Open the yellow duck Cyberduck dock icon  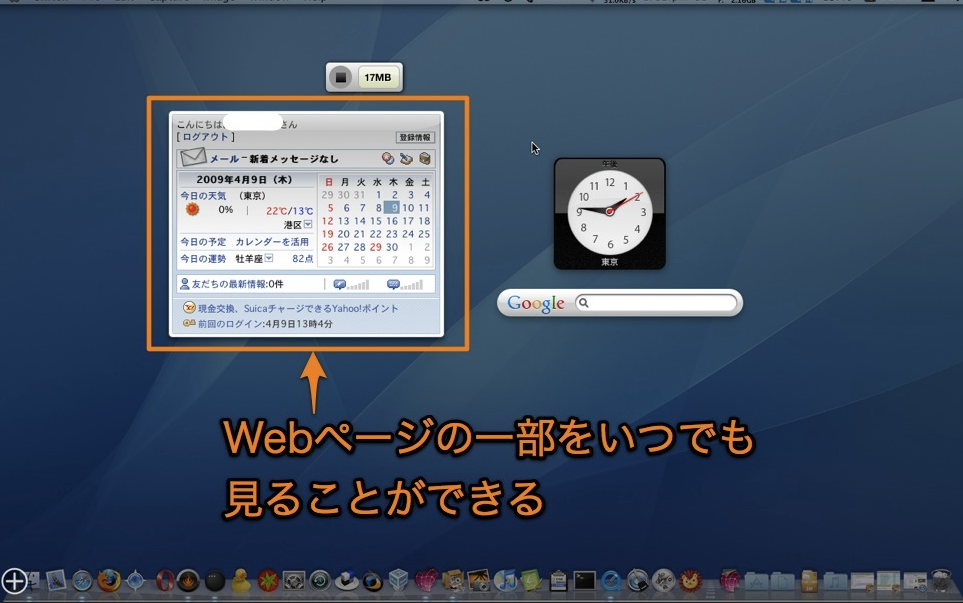tap(241, 581)
